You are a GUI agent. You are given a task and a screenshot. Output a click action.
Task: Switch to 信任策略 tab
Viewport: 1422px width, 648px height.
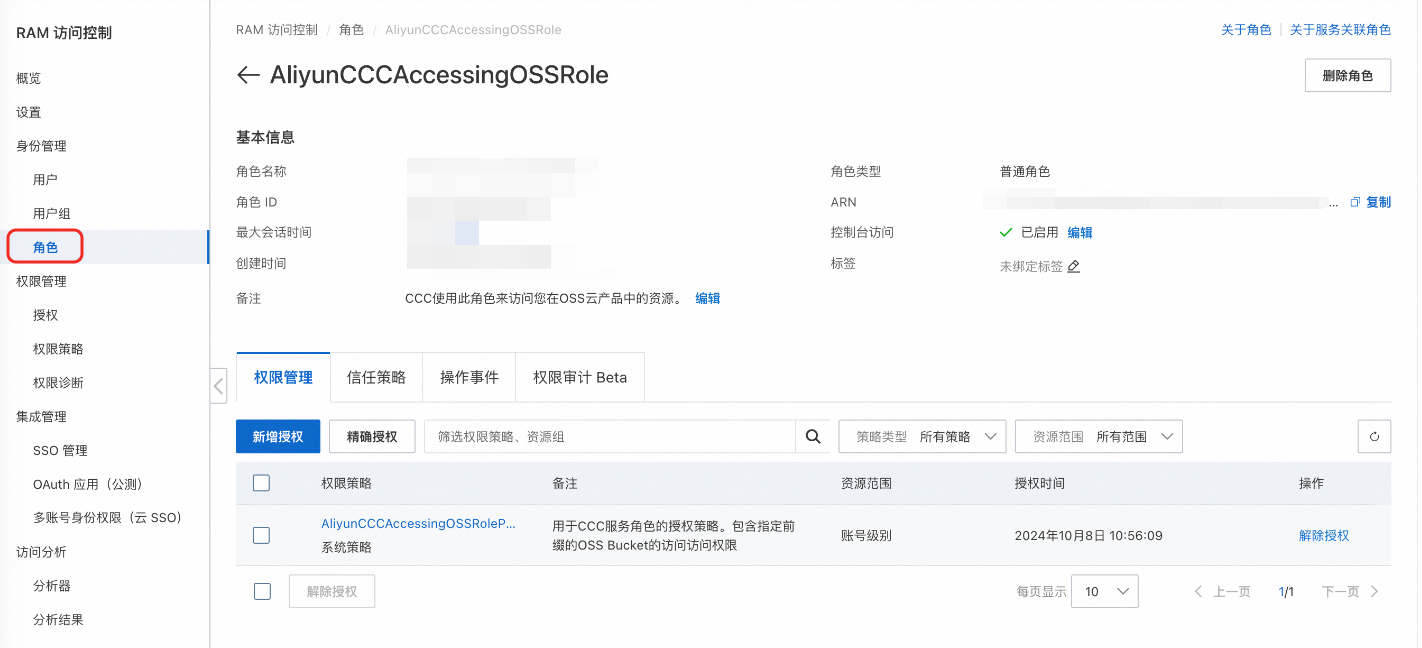[376, 377]
